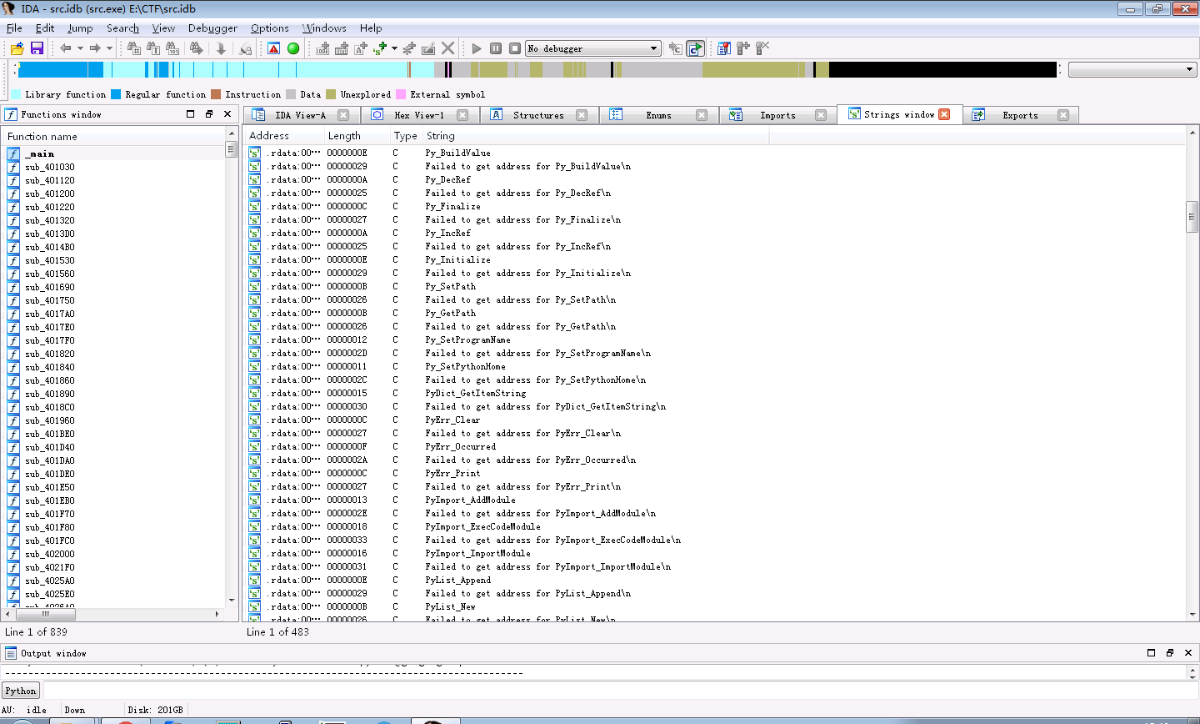Terminate the process with the stop icon

(x=514, y=48)
